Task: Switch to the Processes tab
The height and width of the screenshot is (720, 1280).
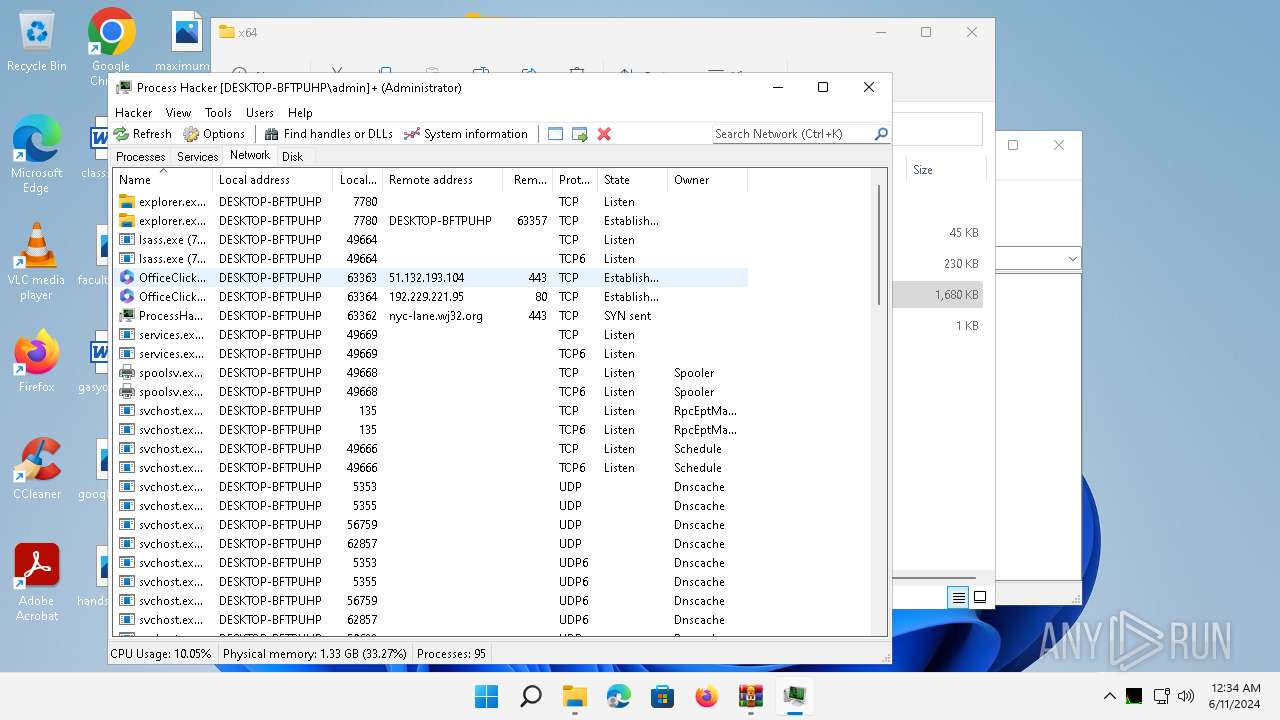Action: point(141,157)
